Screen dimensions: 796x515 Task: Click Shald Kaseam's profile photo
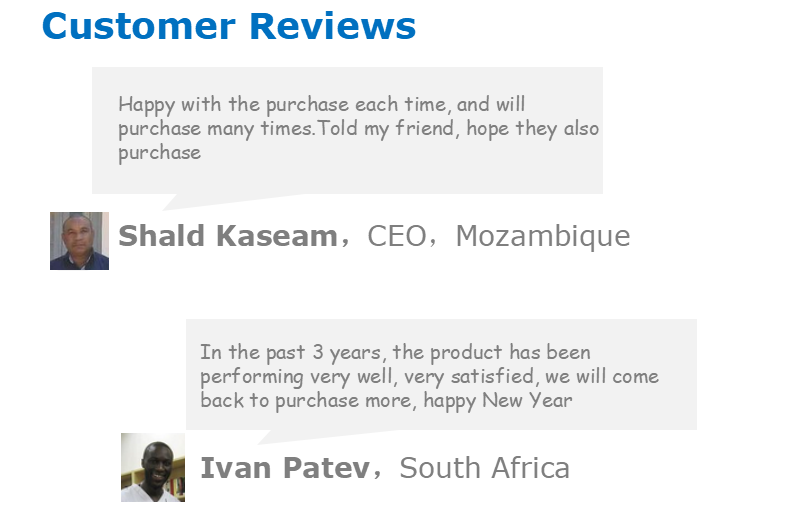79,240
